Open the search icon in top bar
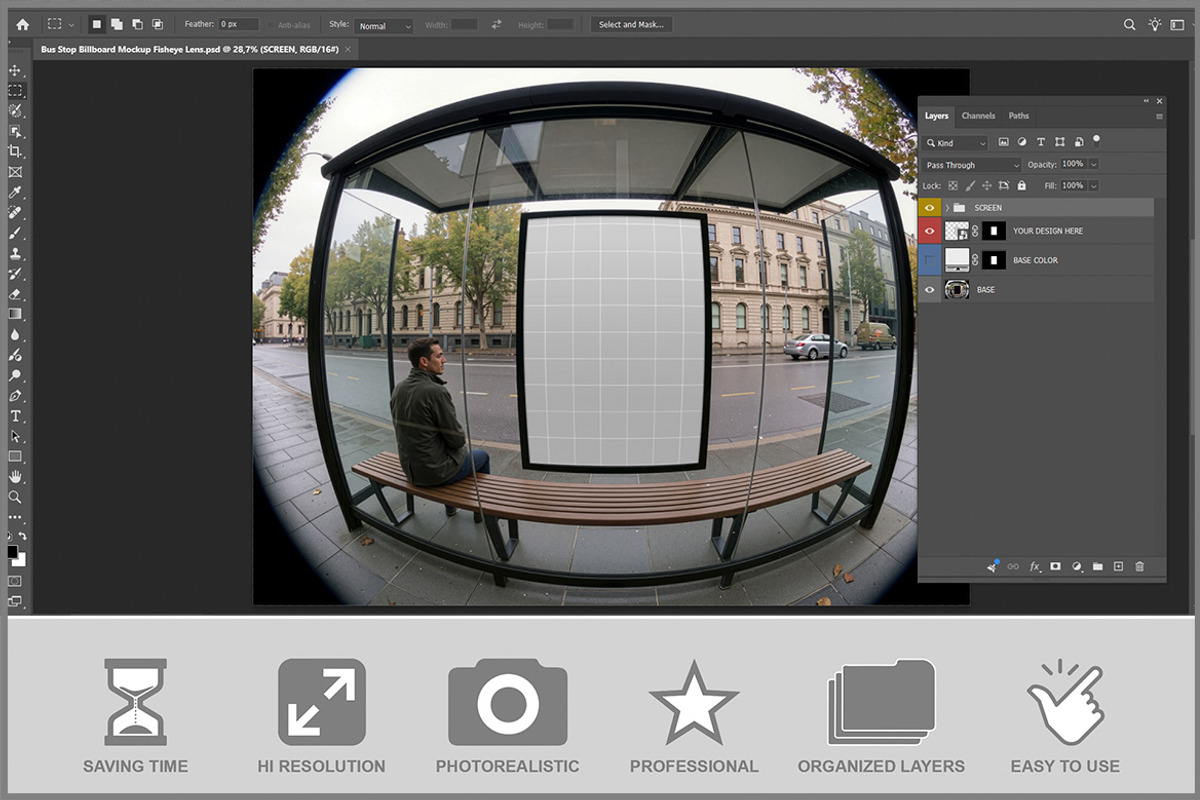This screenshot has width=1200, height=800. click(x=1129, y=24)
